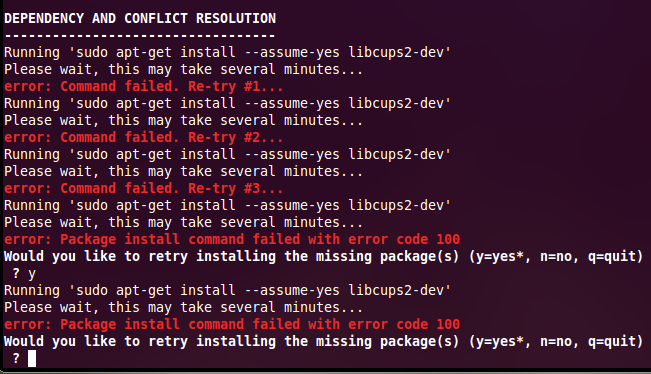Click the last 'Running sudo apt-get' line
Viewport: 651px width, 374px height.
[x=228, y=291]
